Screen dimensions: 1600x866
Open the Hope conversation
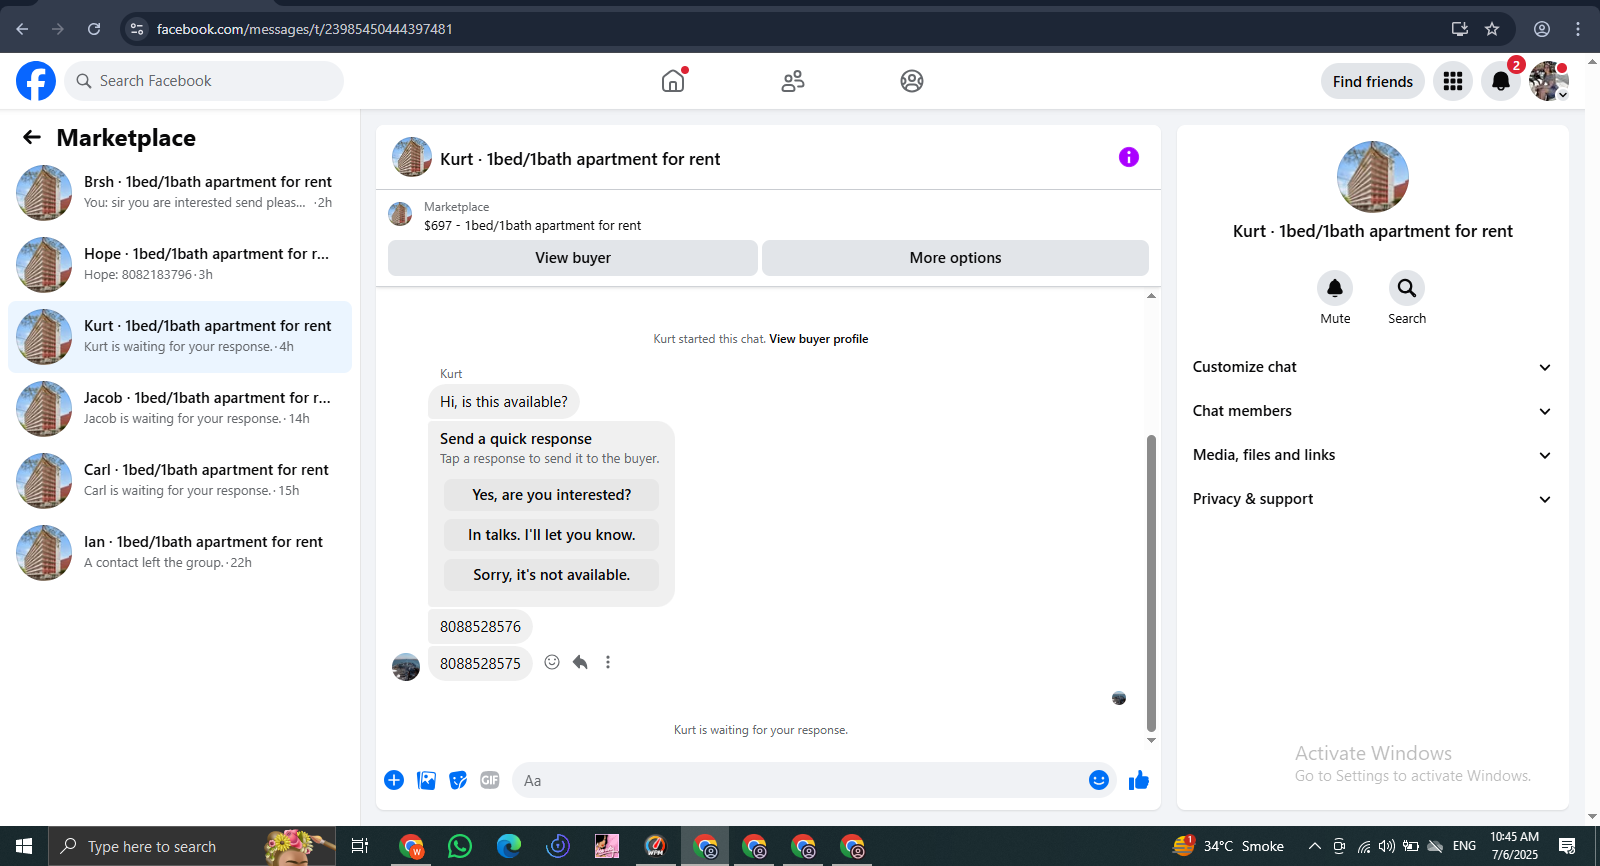[180, 265]
